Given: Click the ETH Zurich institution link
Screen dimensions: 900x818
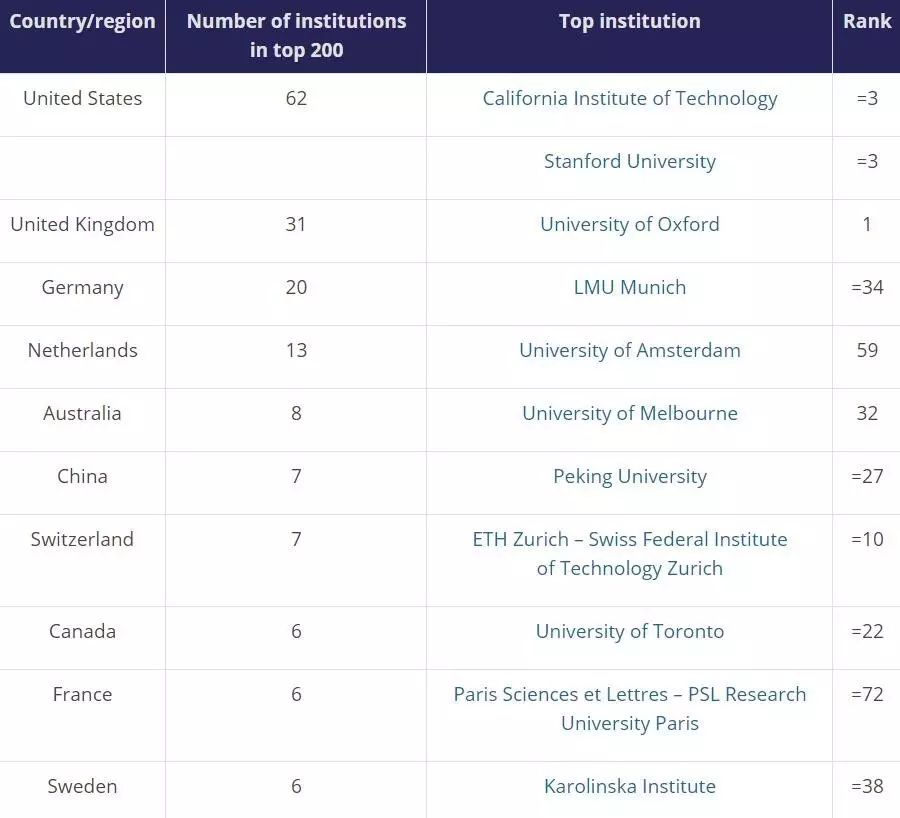Looking at the screenshot, I should [629, 553].
